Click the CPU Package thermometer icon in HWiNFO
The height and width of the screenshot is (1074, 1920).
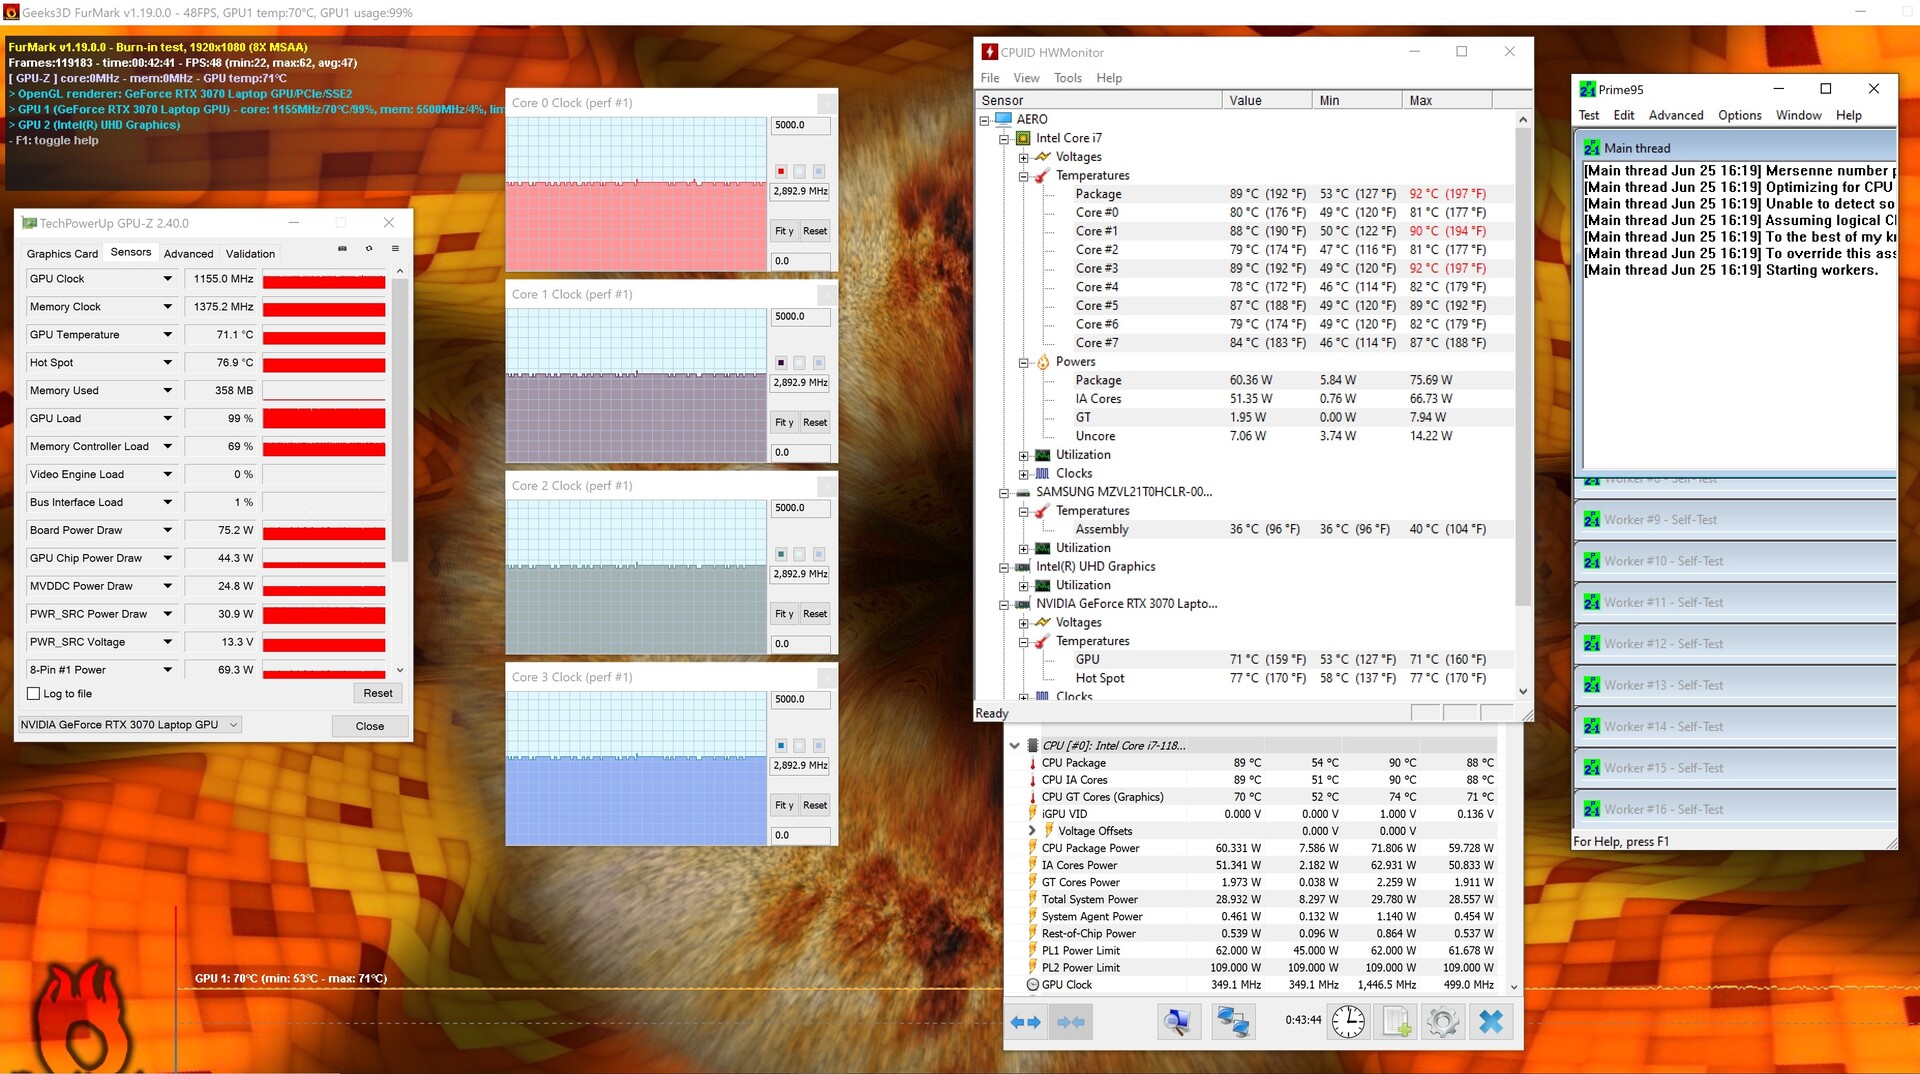click(x=1033, y=763)
